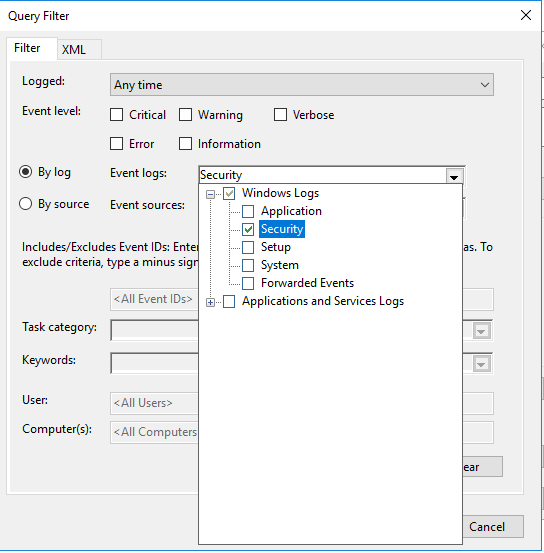Close the Query Filter dialog
544x553 pixels.
tap(526, 15)
